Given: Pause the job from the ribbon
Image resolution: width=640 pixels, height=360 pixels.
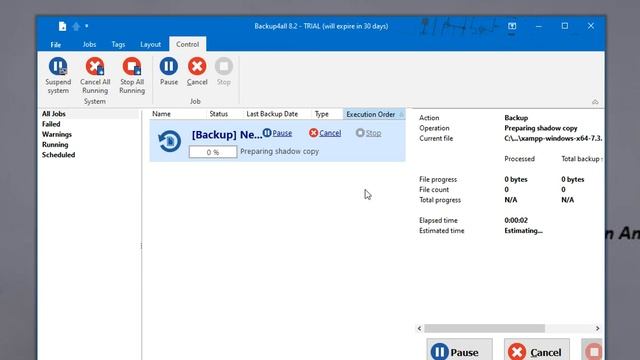Looking at the screenshot, I should tap(169, 72).
